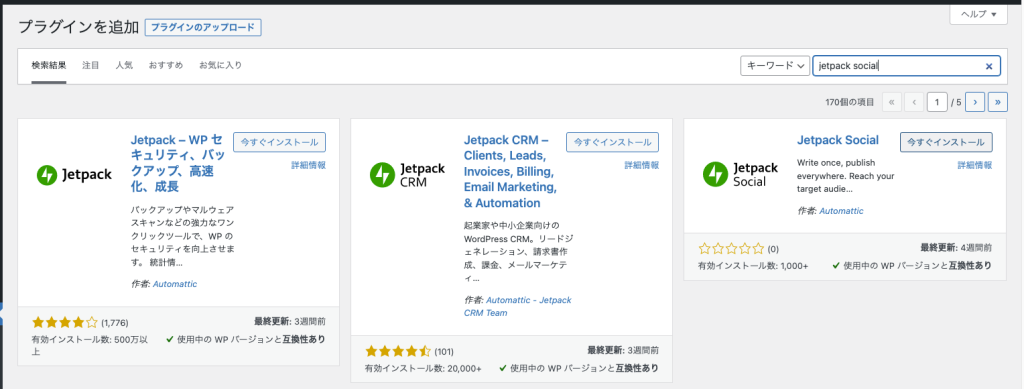
Task: Click the Jetpack star rating with 1,776 reviews
Action: pyautogui.click(x=65, y=322)
